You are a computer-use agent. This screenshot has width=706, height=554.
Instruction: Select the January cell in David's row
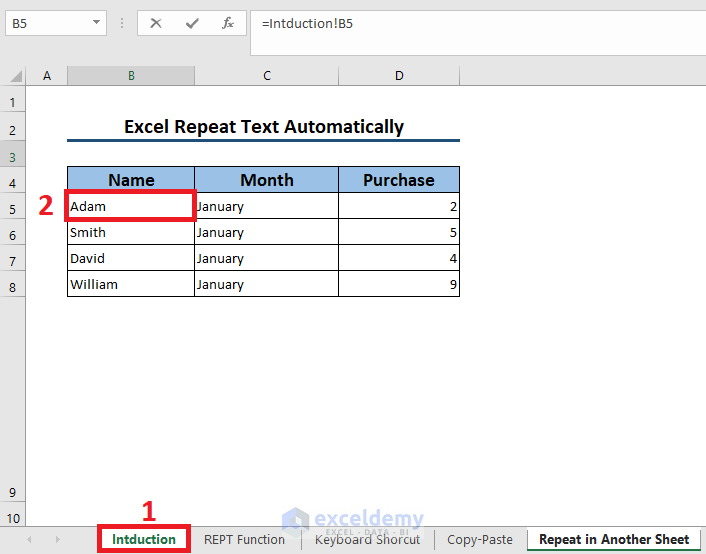click(x=267, y=258)
